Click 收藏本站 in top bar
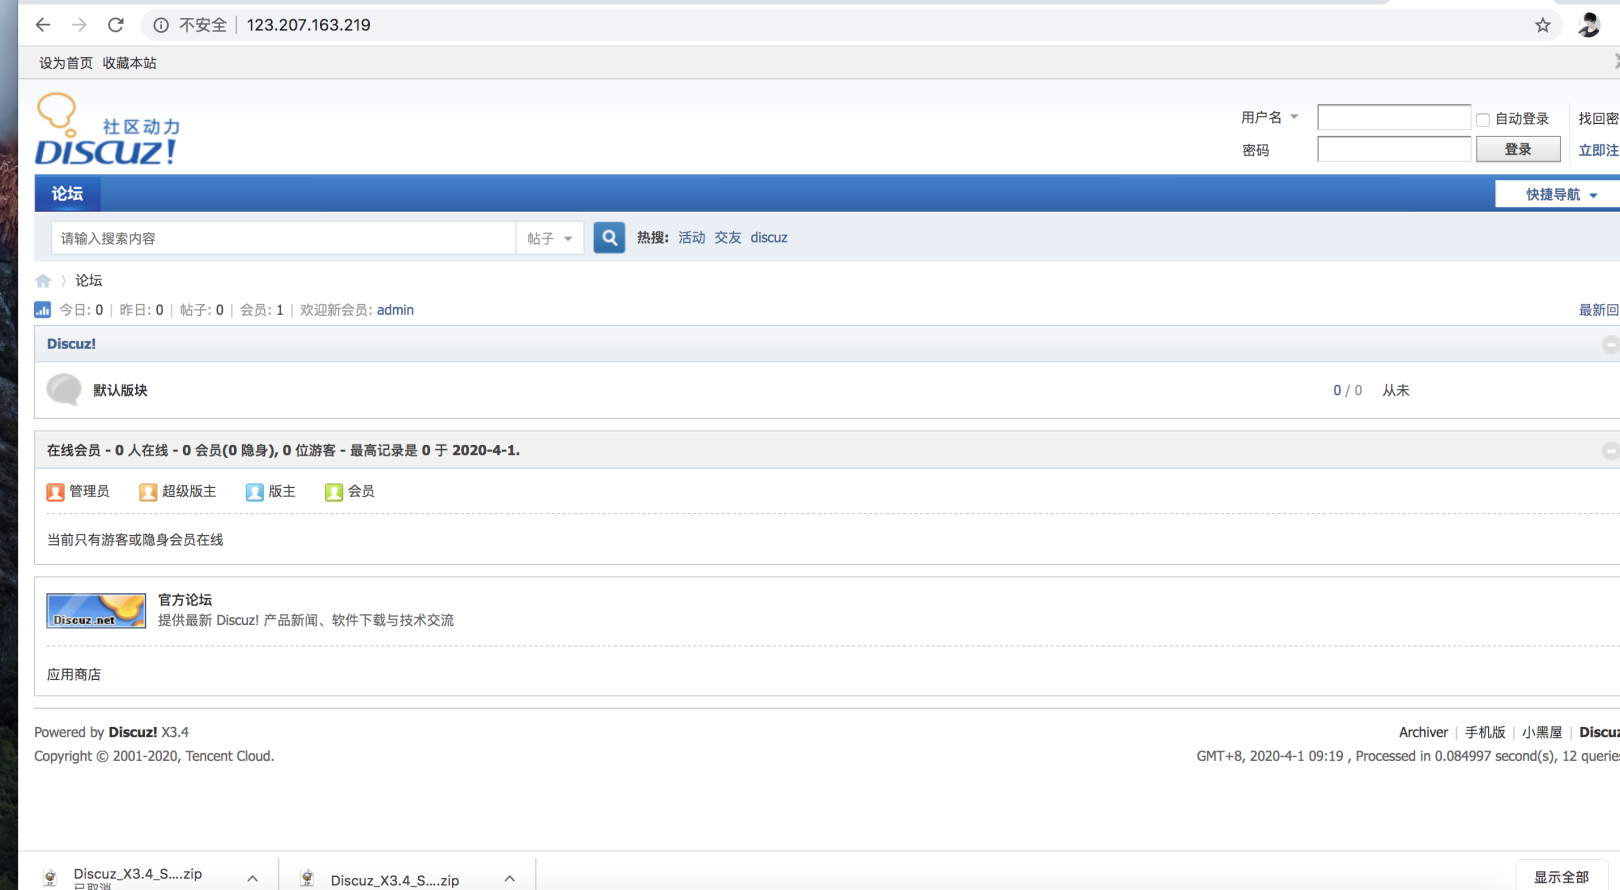This screenshot has width=1620, height=890. (x=130, y=63)
